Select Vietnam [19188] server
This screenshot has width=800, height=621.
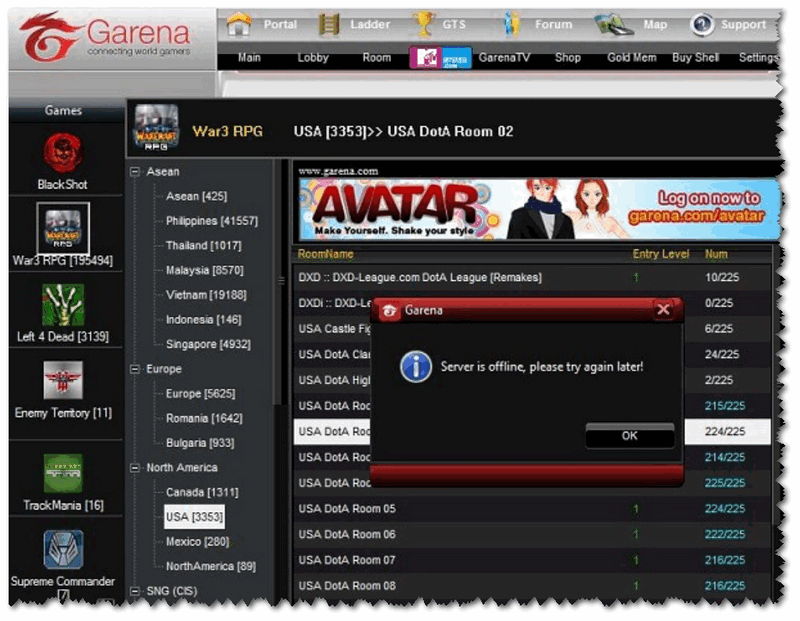[206, 295]
